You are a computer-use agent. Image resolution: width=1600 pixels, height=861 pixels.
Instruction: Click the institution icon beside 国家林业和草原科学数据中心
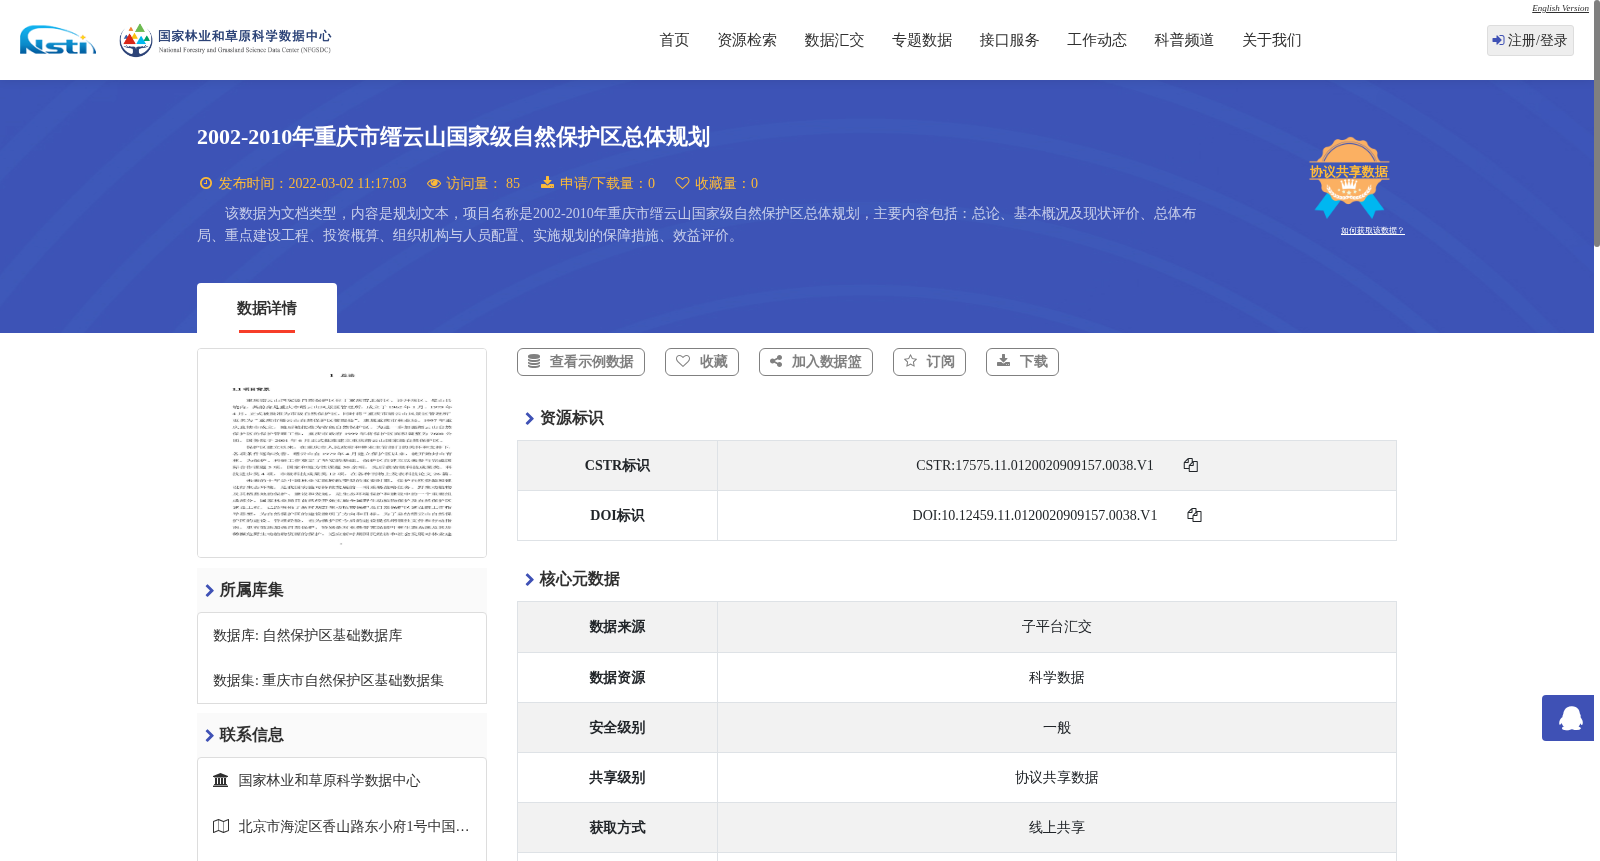point(221,780)
